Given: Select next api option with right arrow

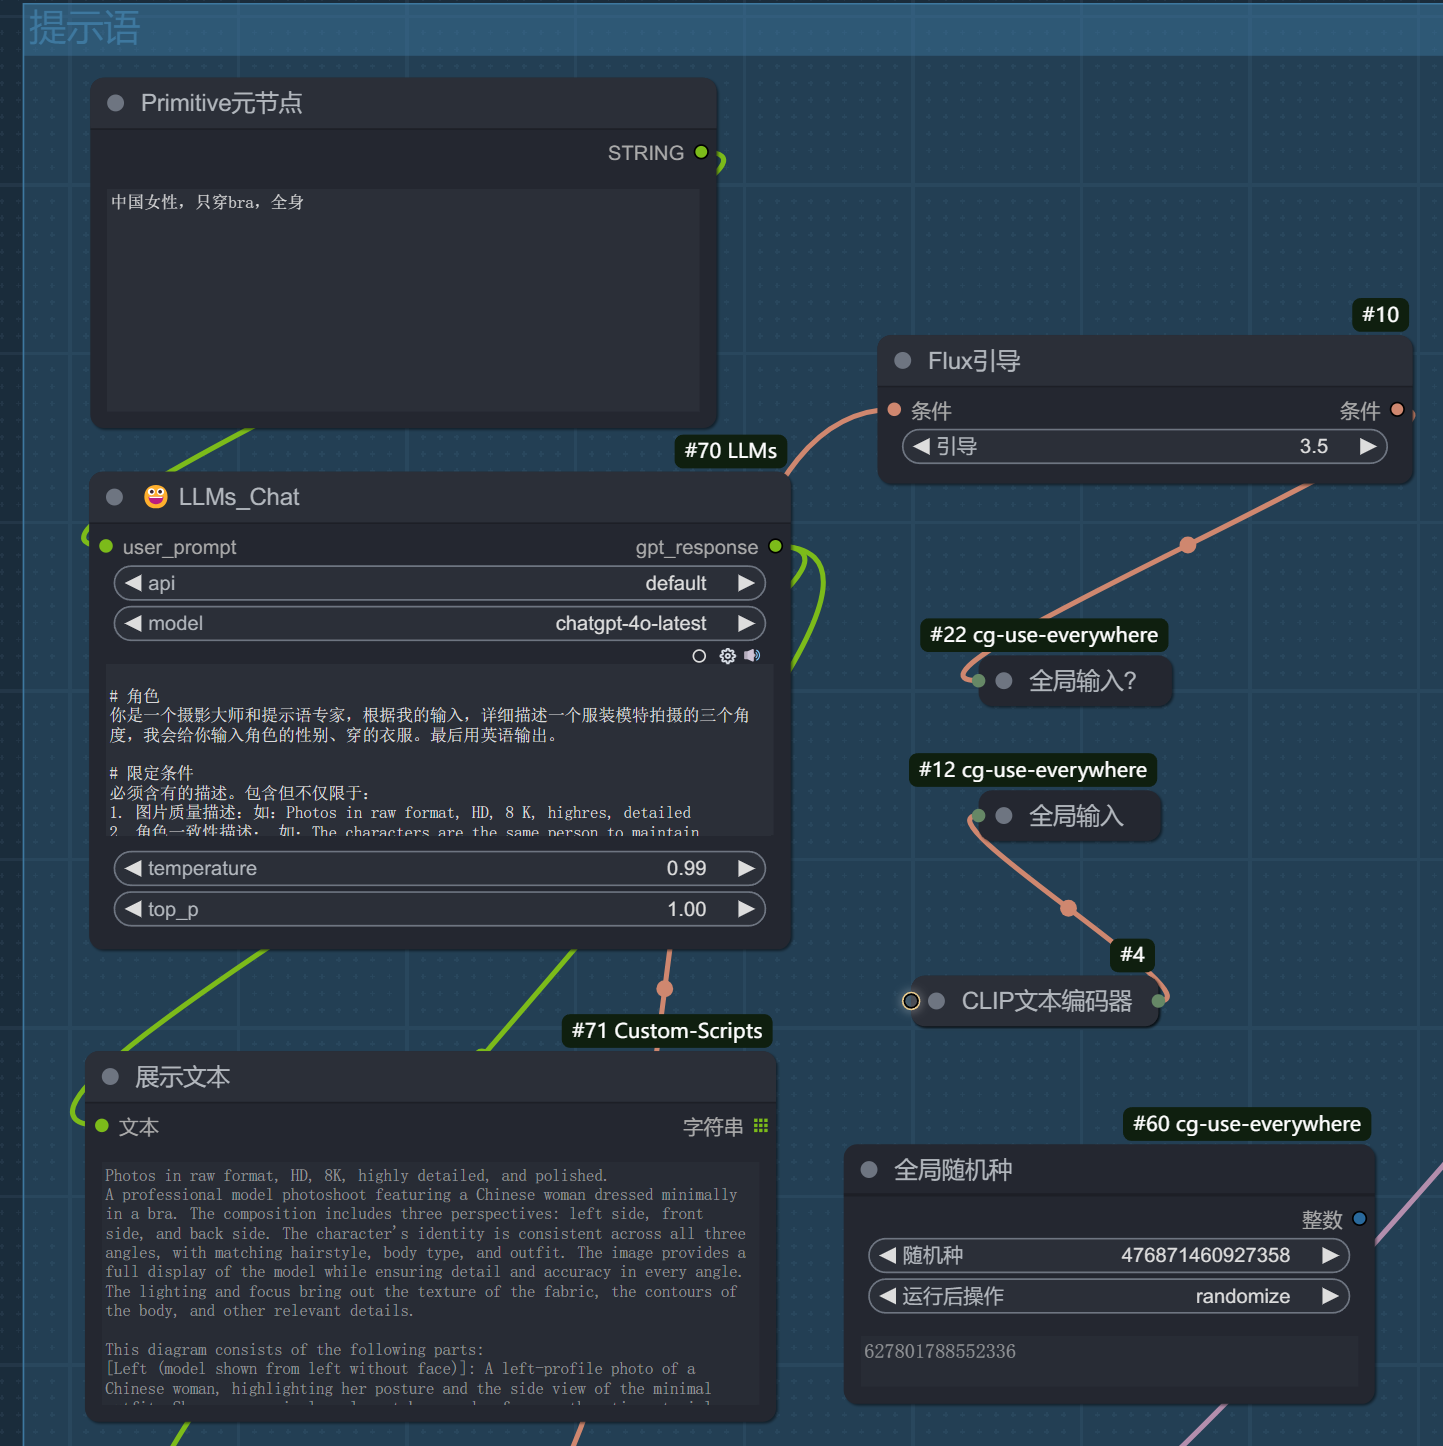Looking at the screenshot, I should 746,583.
